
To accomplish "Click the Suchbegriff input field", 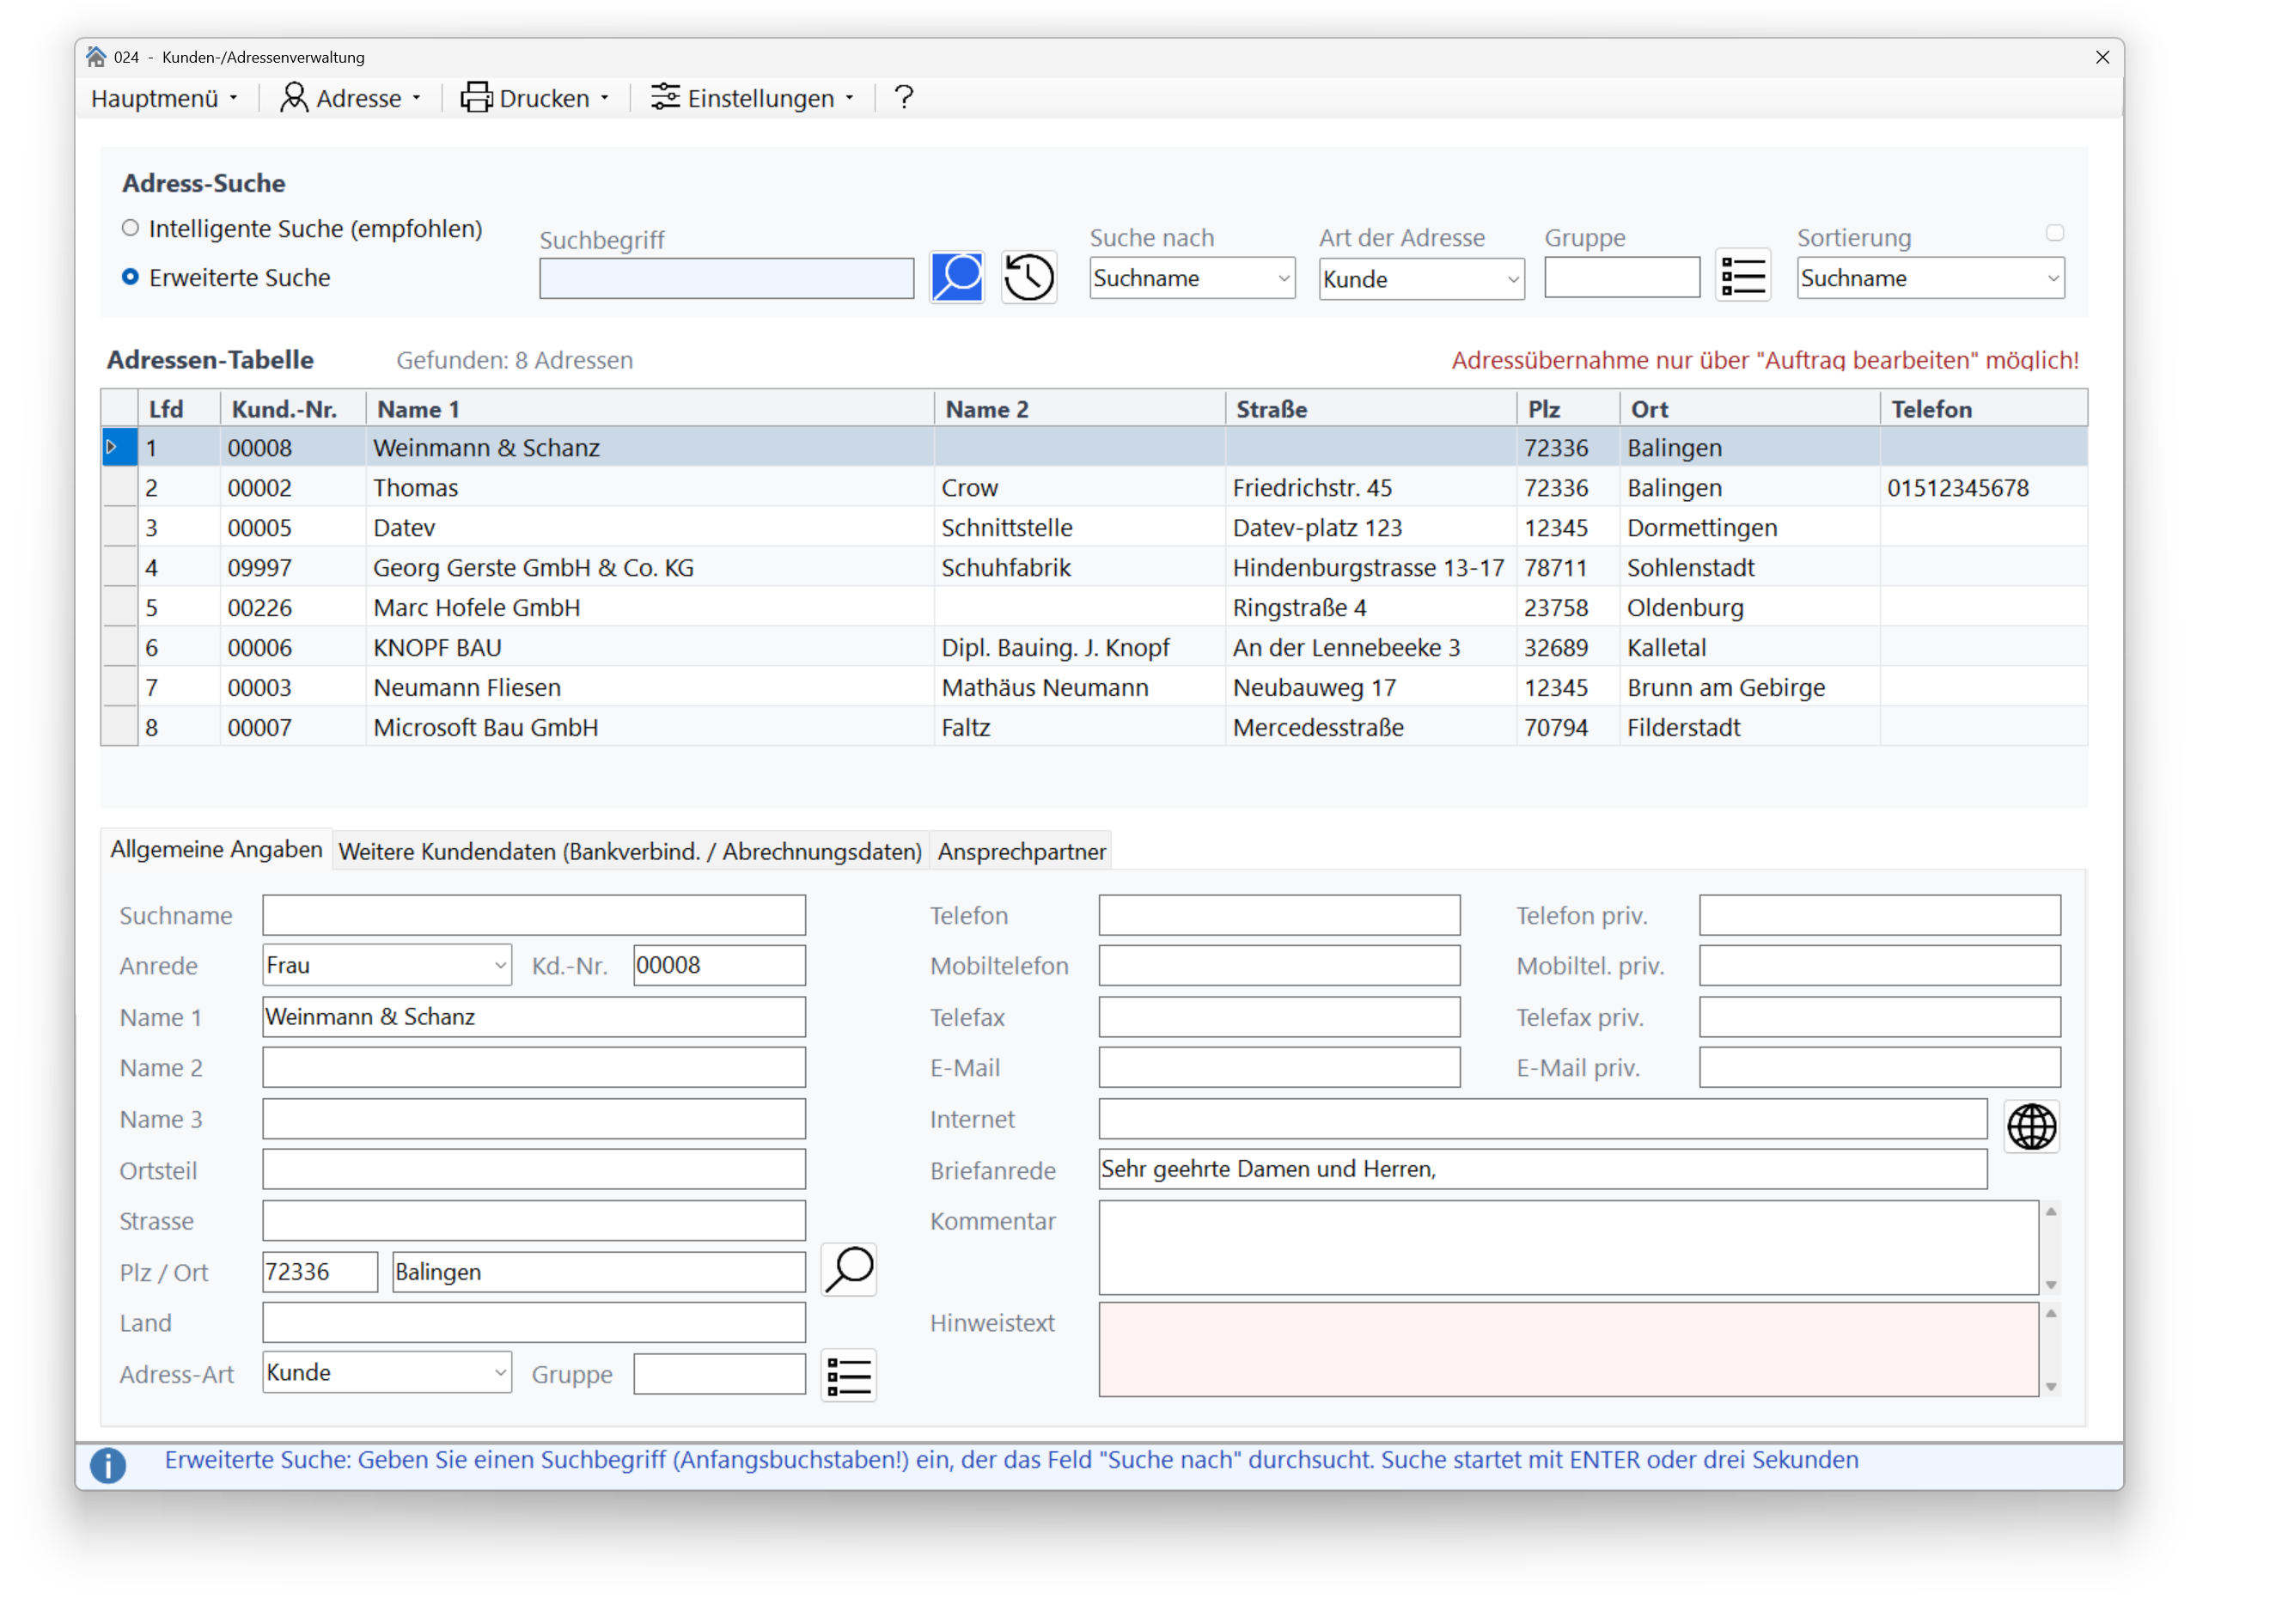I will click(726, 278).
